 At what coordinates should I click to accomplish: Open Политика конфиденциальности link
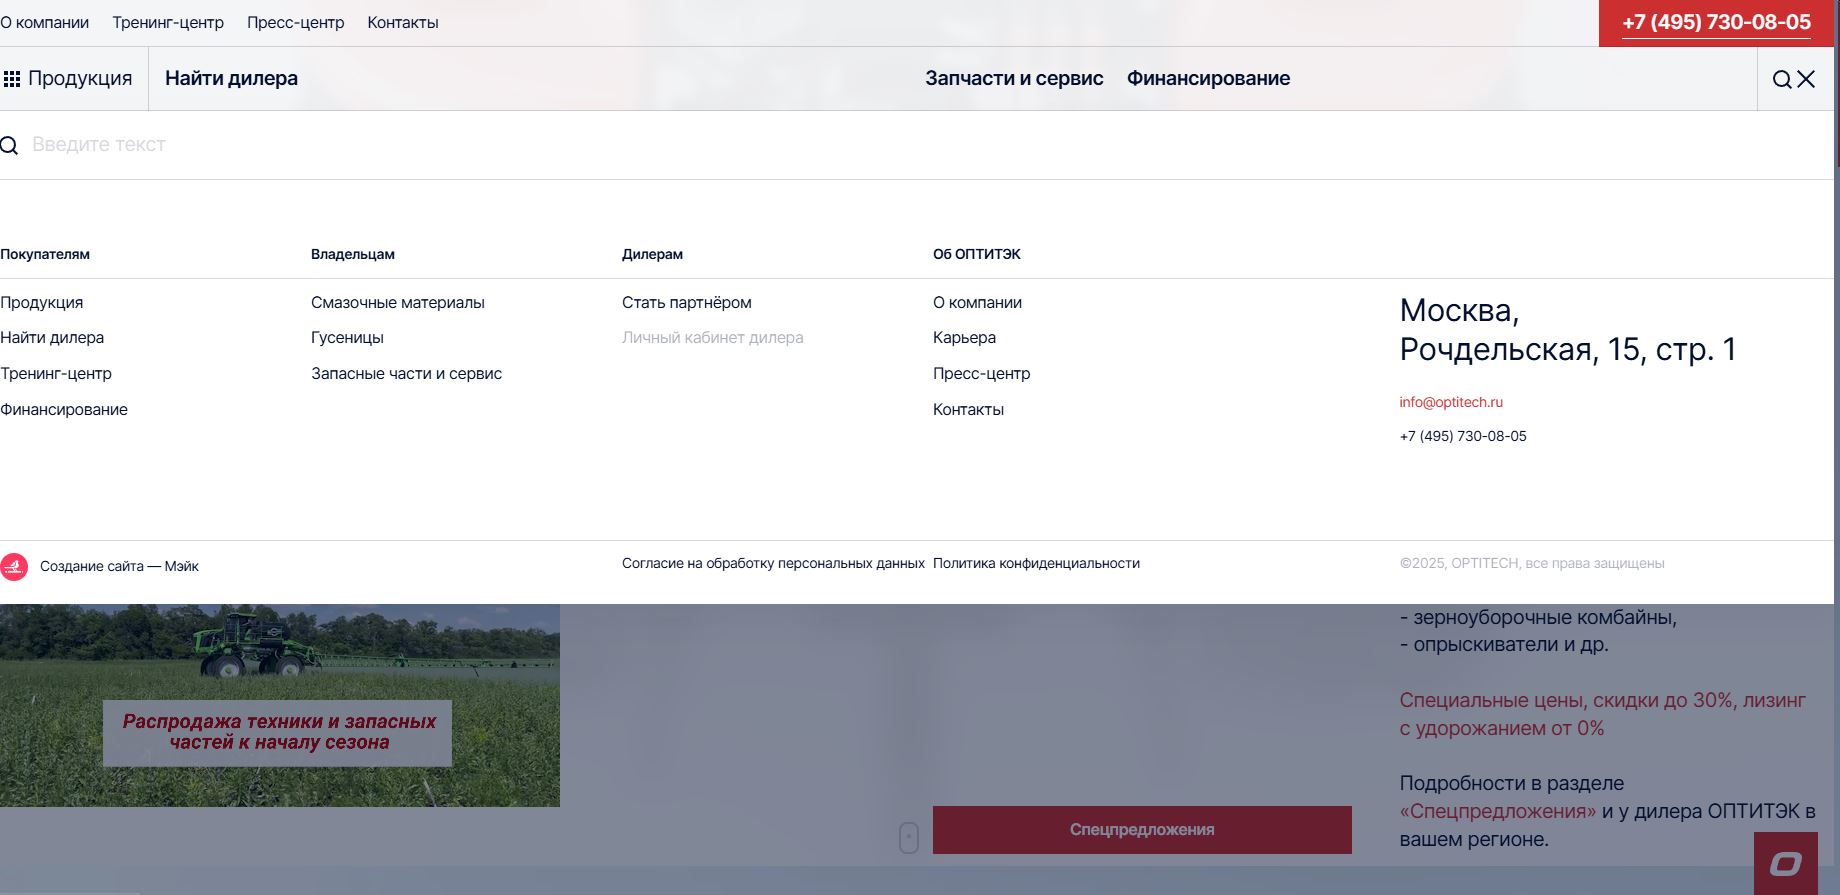point(1036,563)
